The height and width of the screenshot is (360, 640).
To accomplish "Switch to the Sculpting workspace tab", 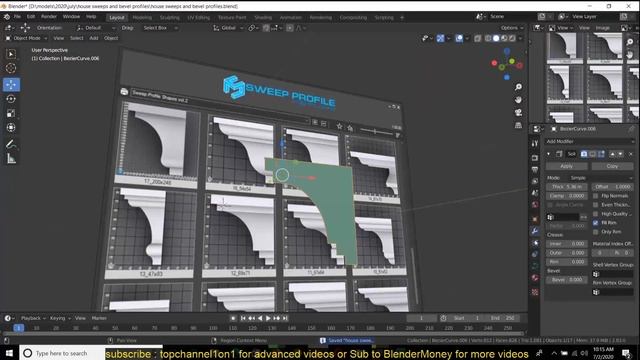I will tap(169, 18).
